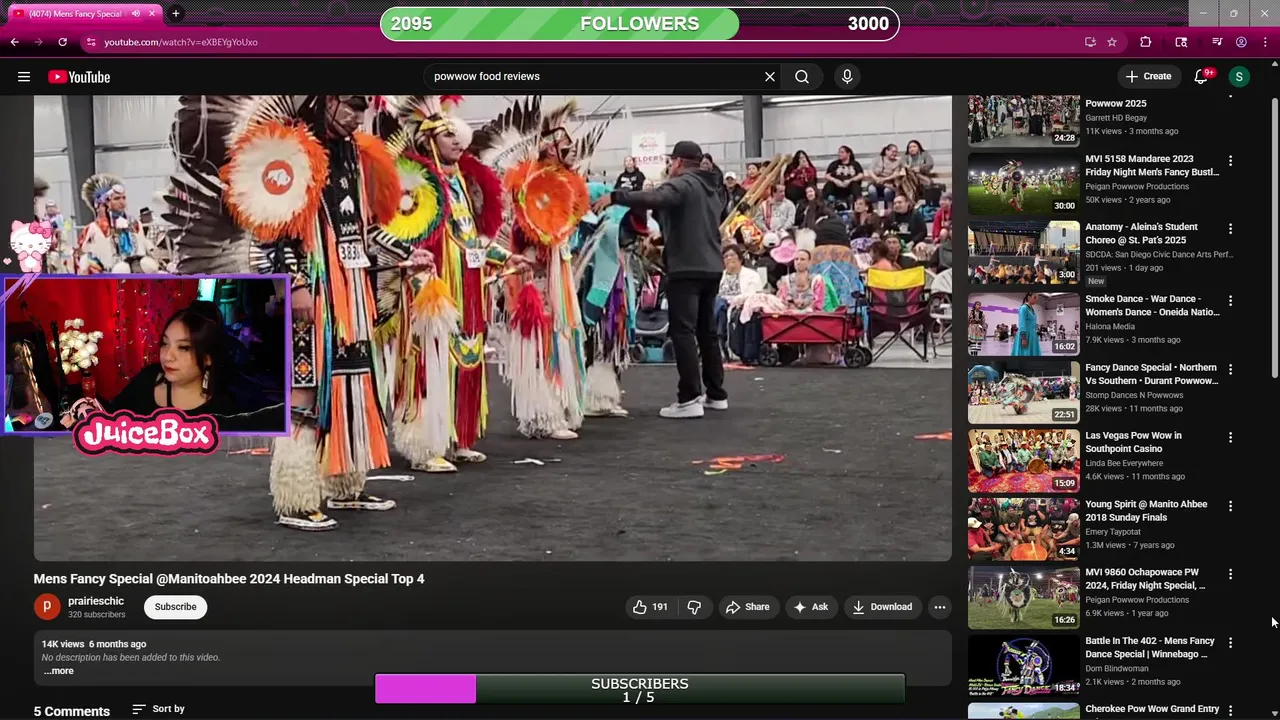Open options for Smoke Dance War Dance

tap(1230, 300)
